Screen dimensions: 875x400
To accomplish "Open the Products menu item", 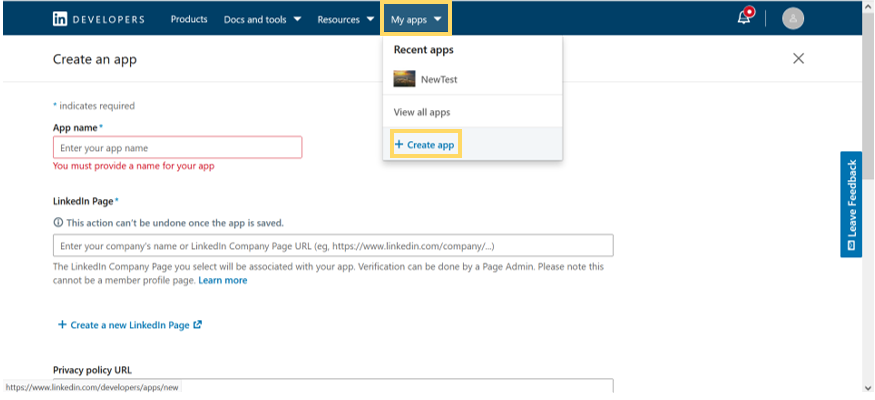I will (x=189, y=19).
